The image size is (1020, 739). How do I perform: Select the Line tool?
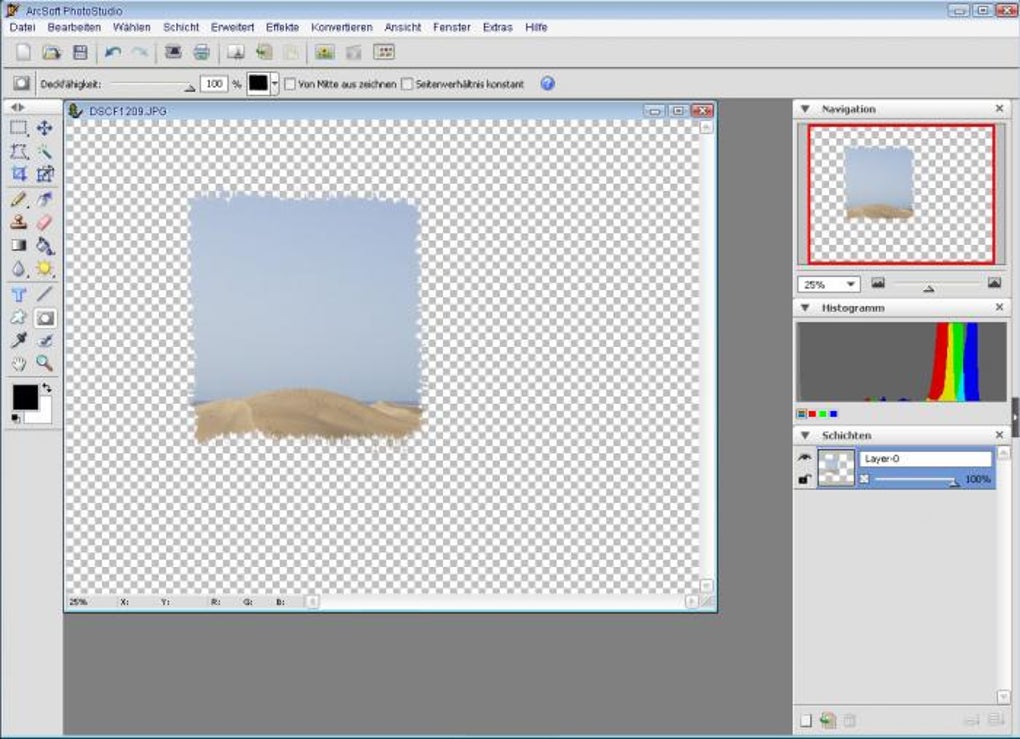point(44,295)
